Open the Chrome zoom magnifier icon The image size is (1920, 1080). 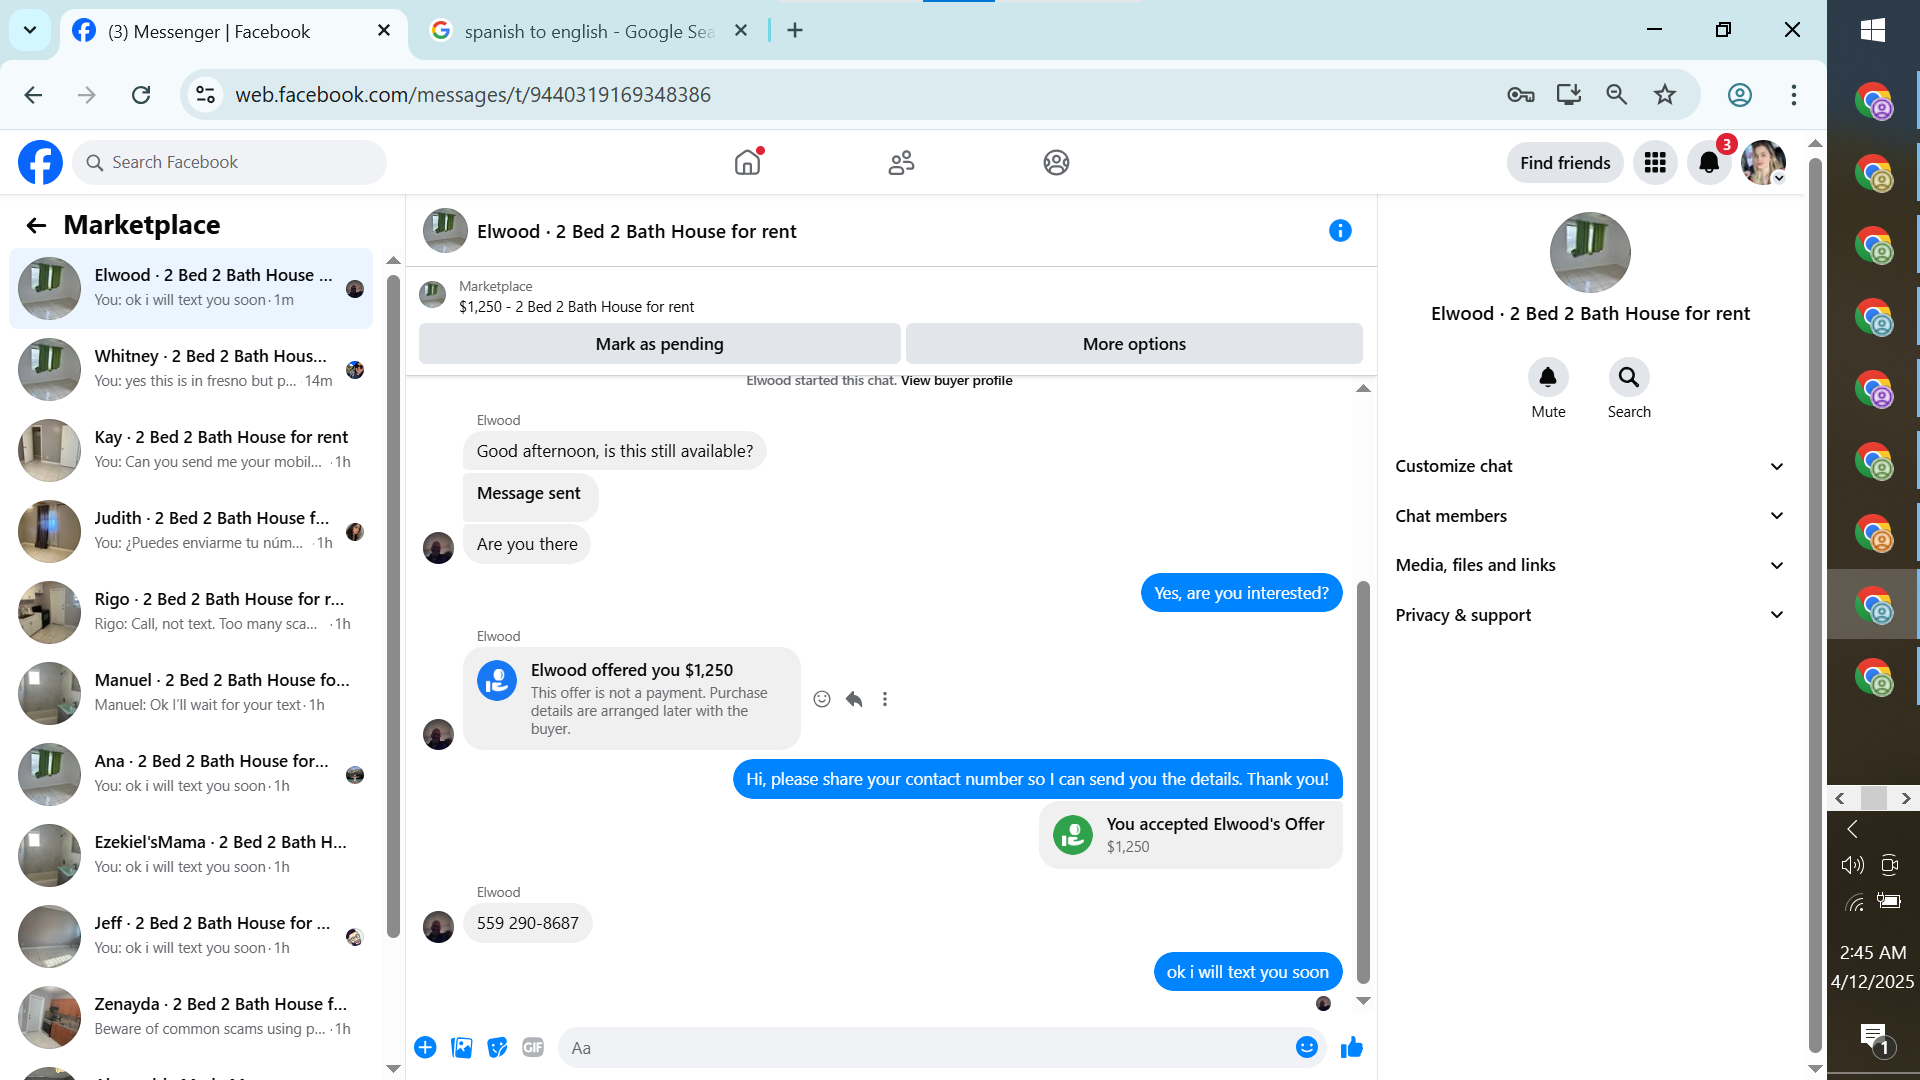click(x=1617, y=95)
